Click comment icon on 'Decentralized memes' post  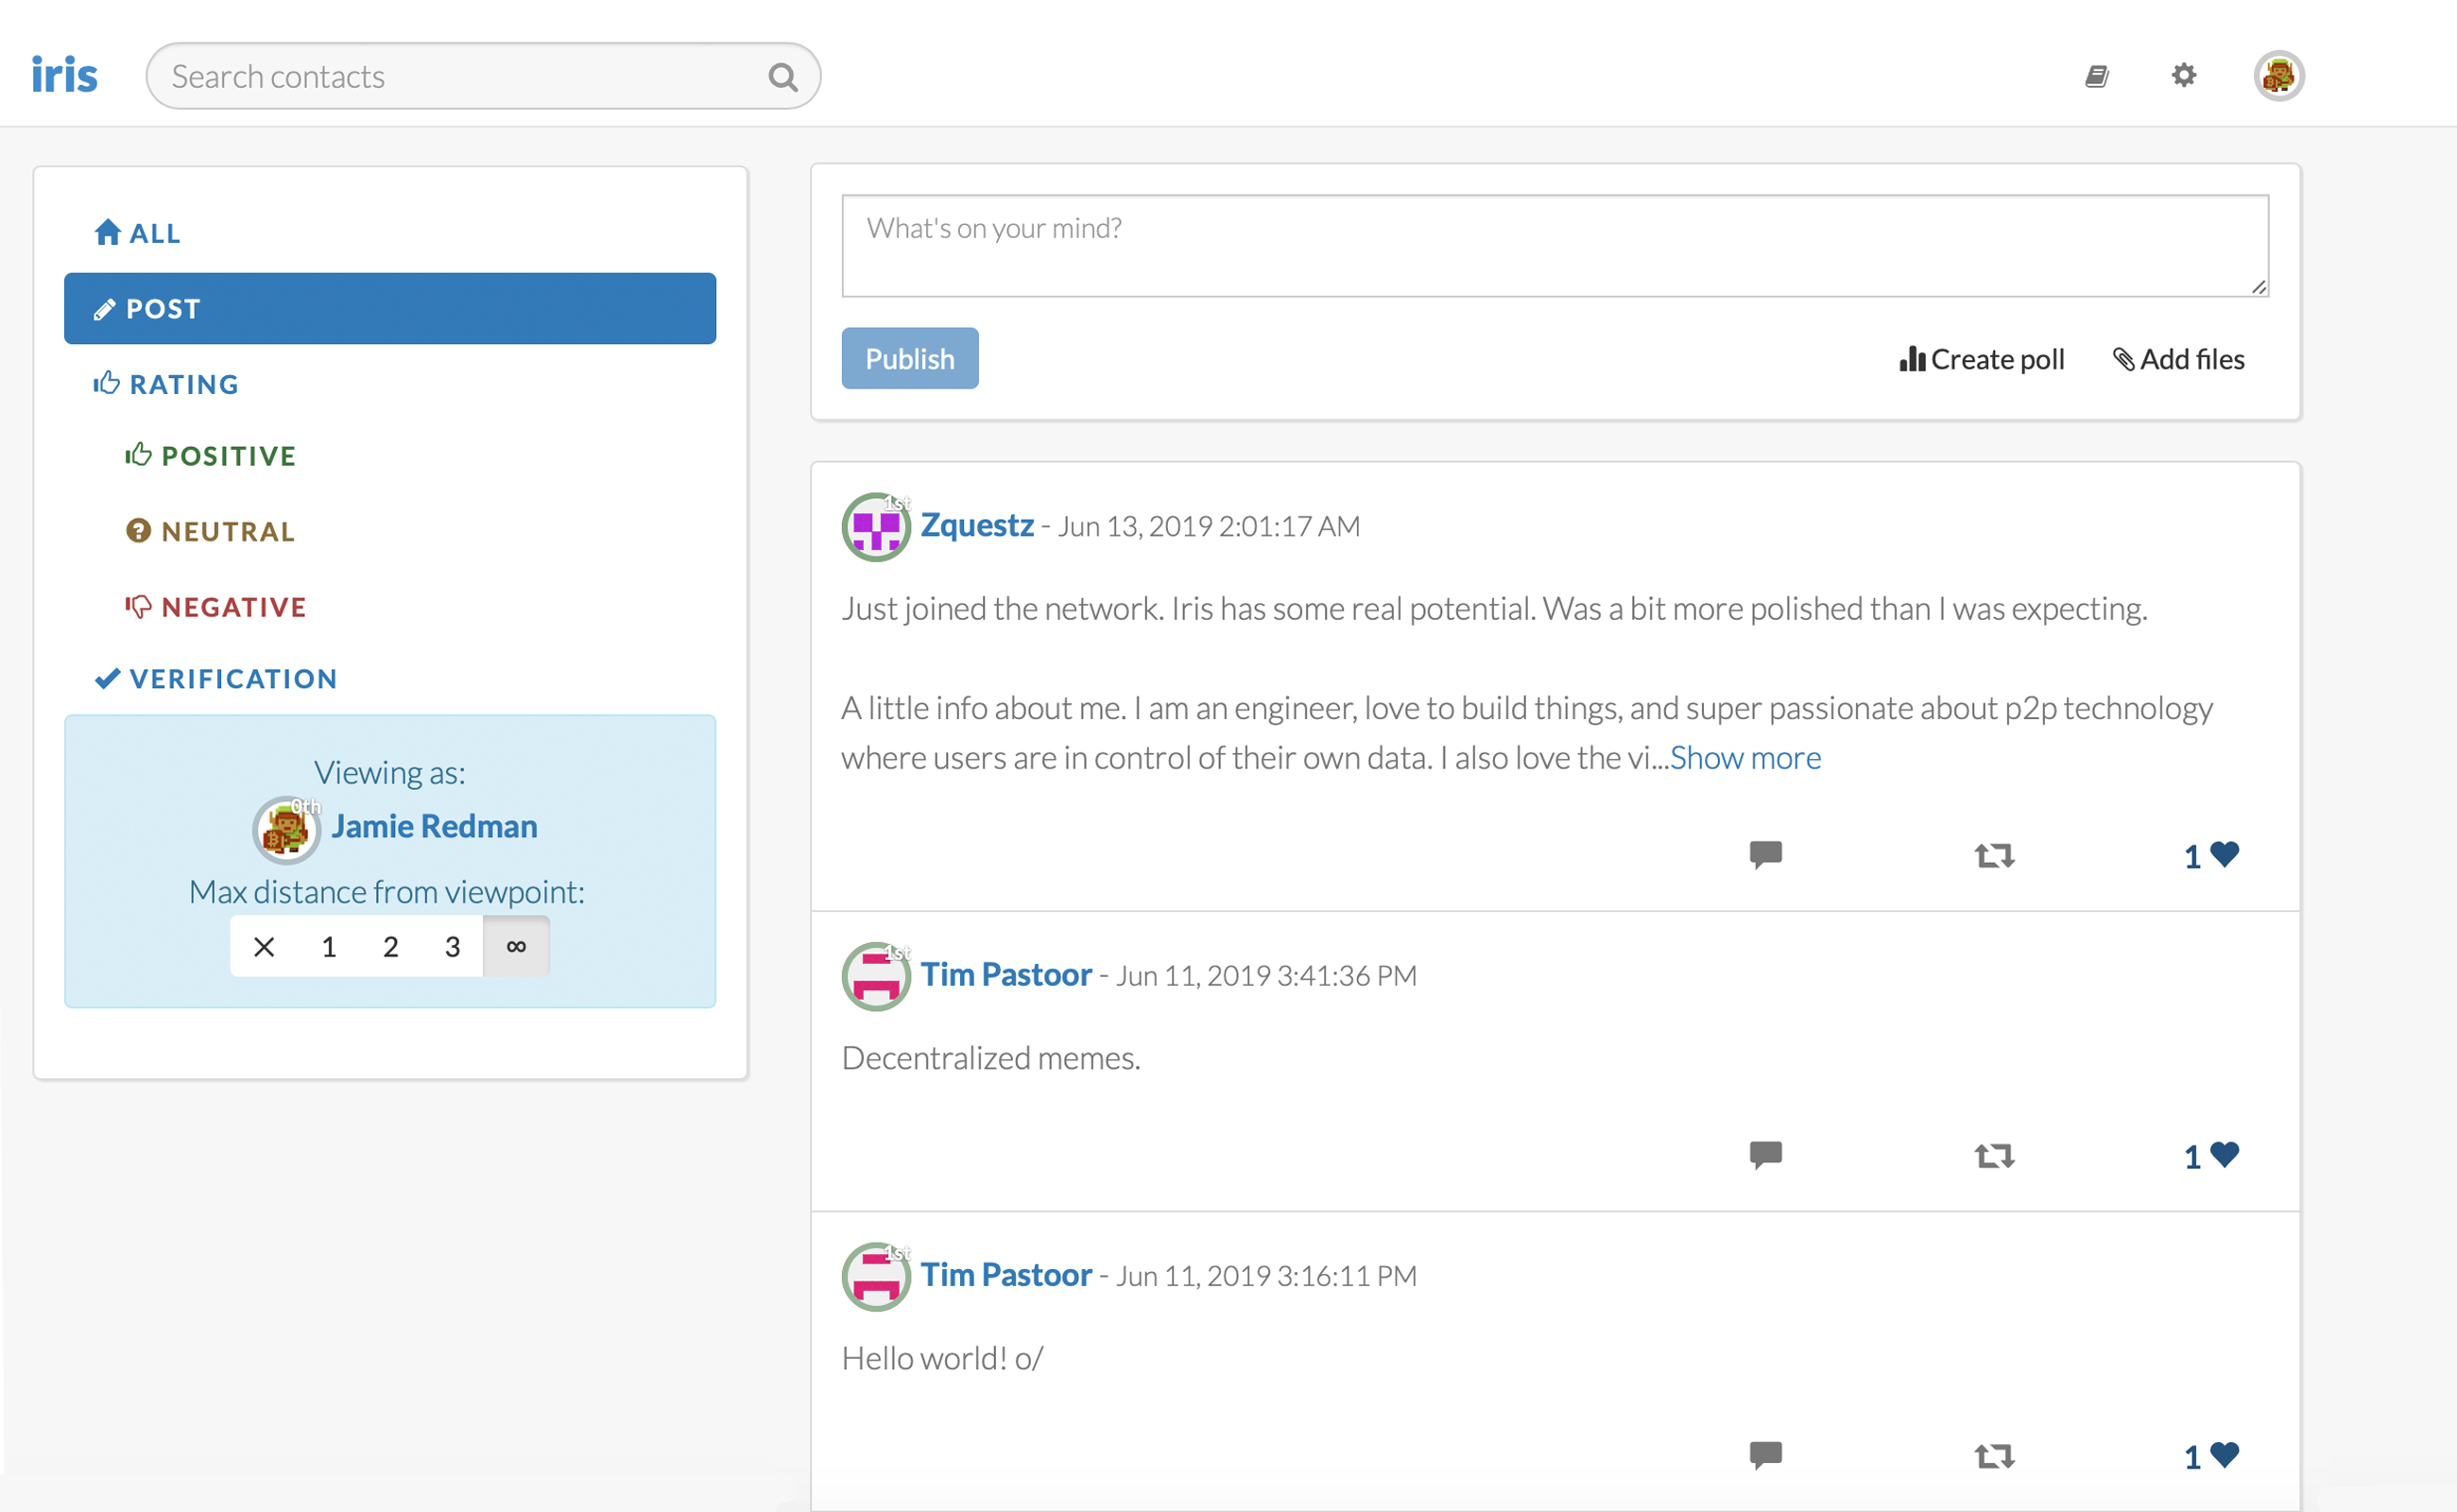click(1765, 1154)
